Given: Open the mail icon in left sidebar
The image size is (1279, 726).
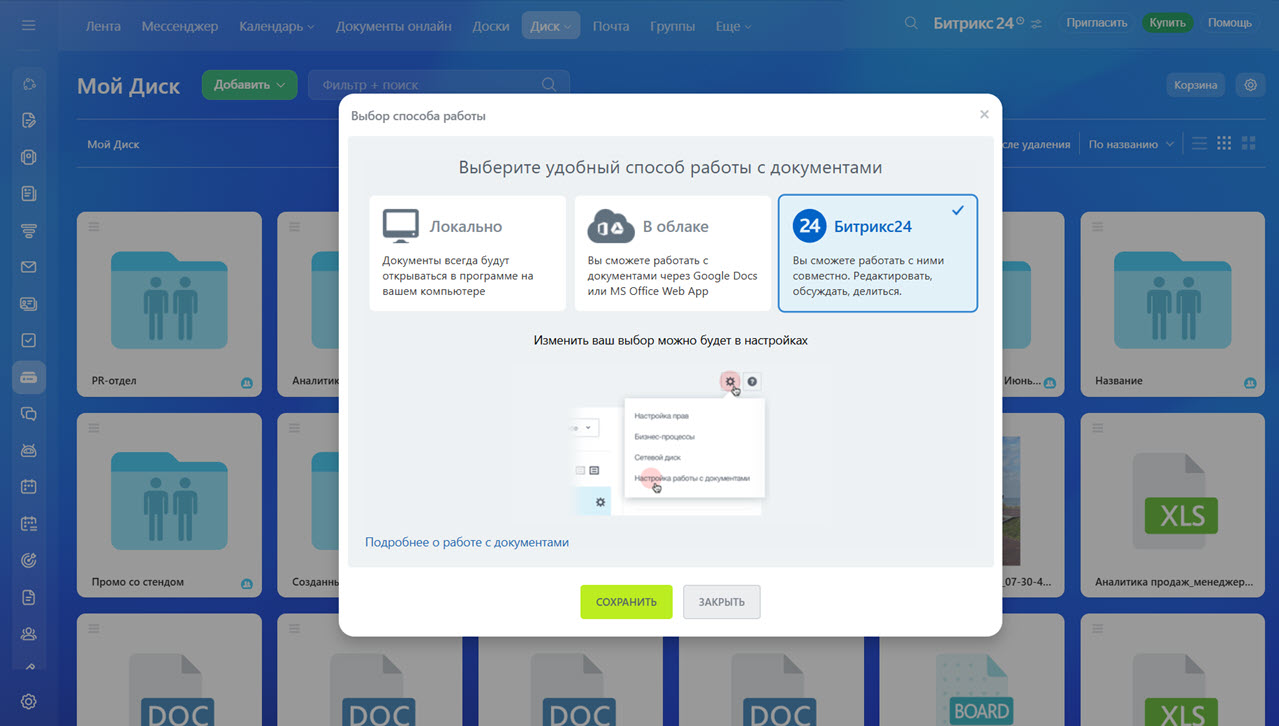Looking at the screenshot, I should point(29,267).
